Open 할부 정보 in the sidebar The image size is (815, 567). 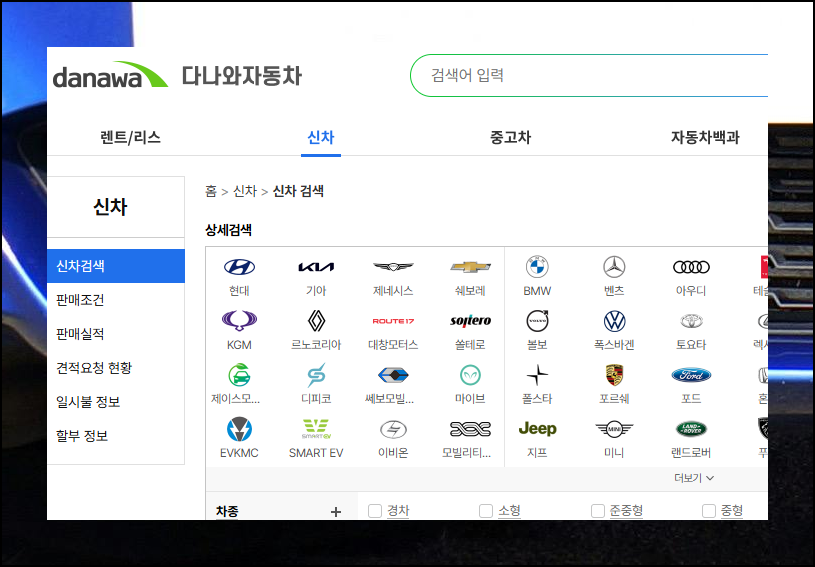pyautogui.click(x=82, y=436)
